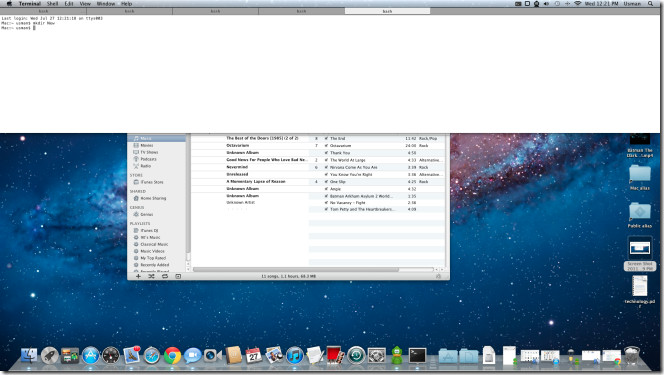Open Shell menu
664x375 pixels.
point(53,3)
